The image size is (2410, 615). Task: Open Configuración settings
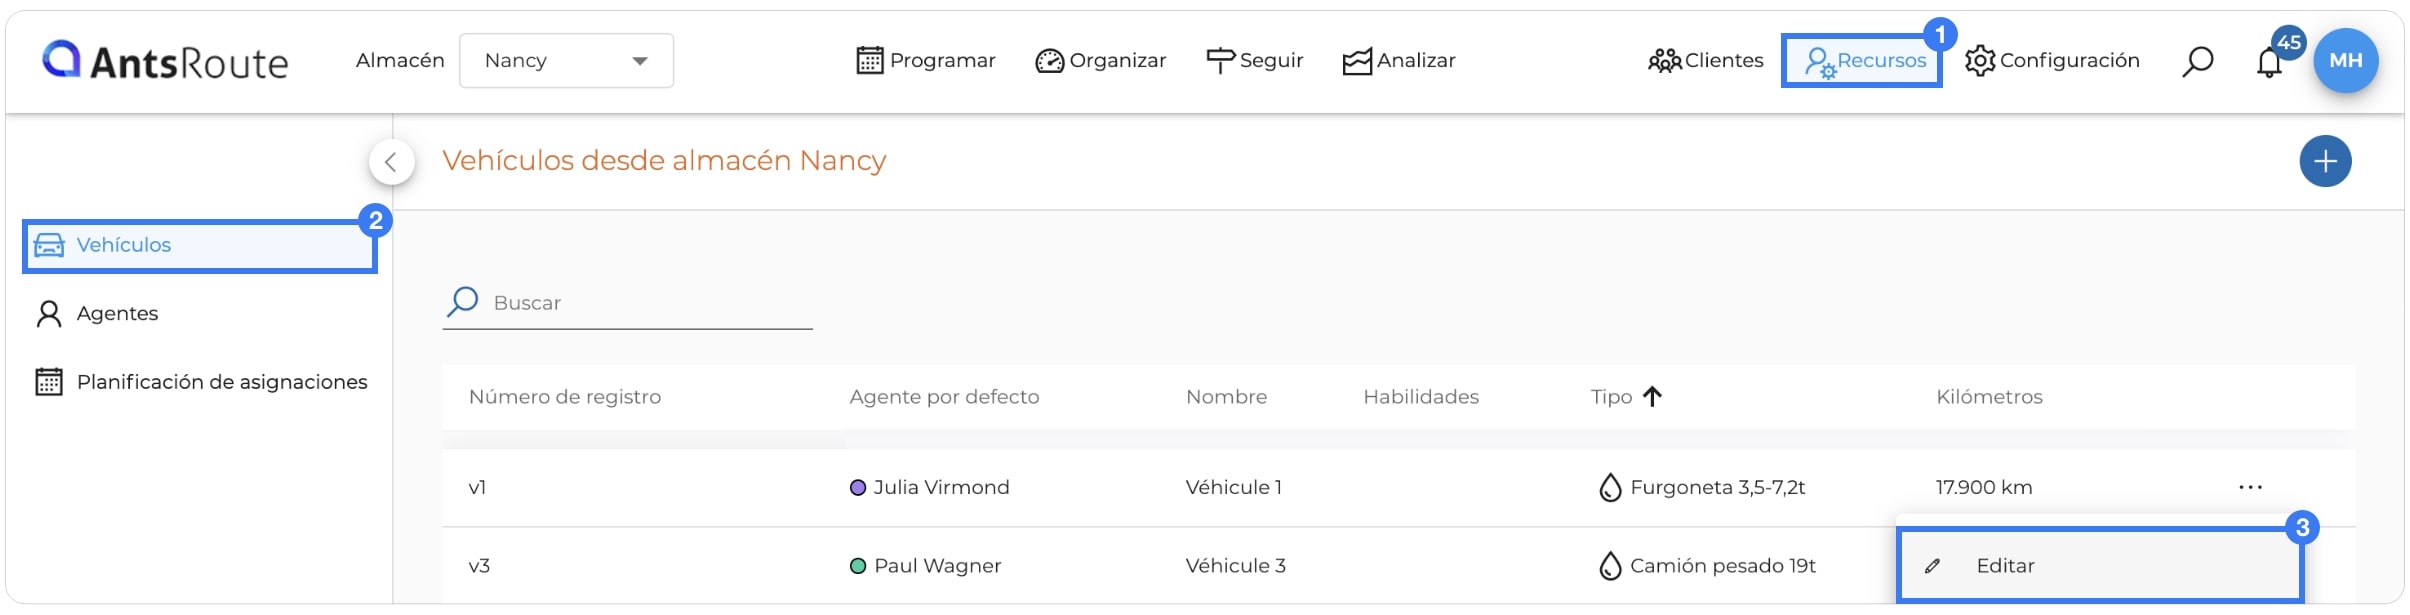(x=2052, y=60)
